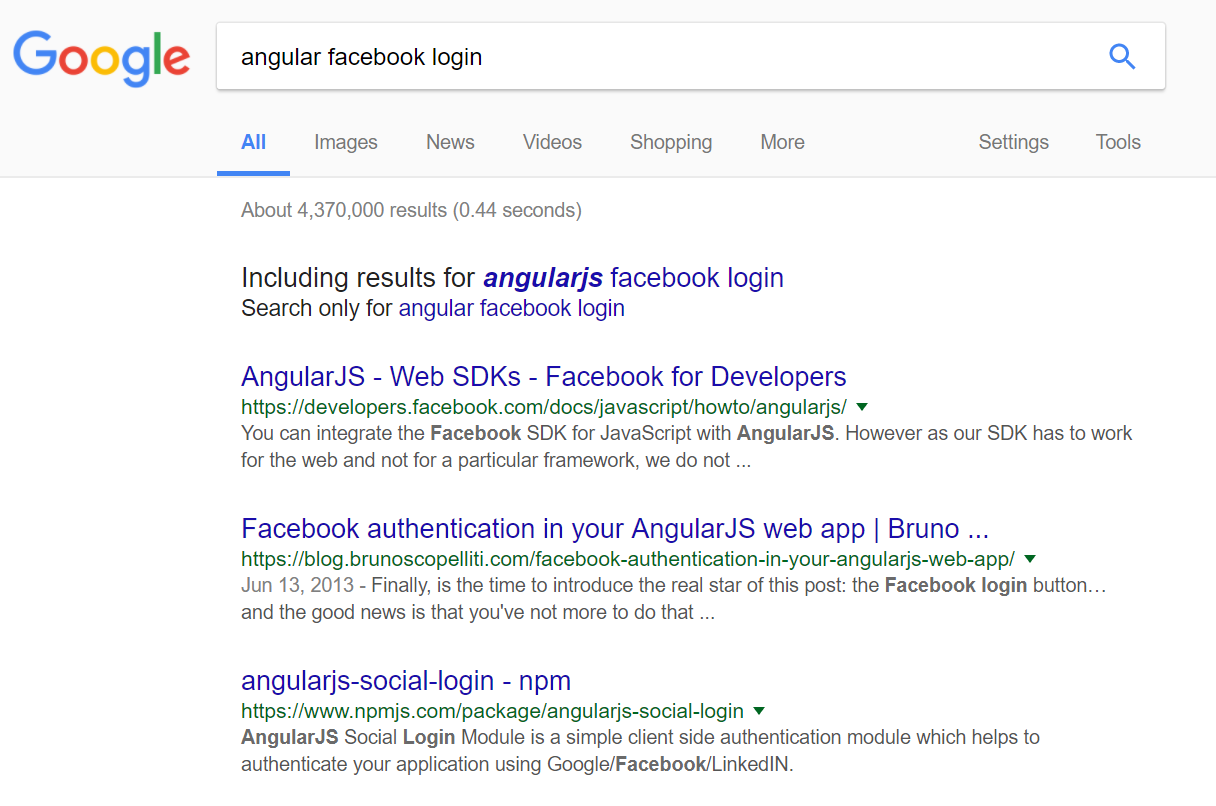Expand arrow beside developers.facebook.com URL

pos(862,407)
